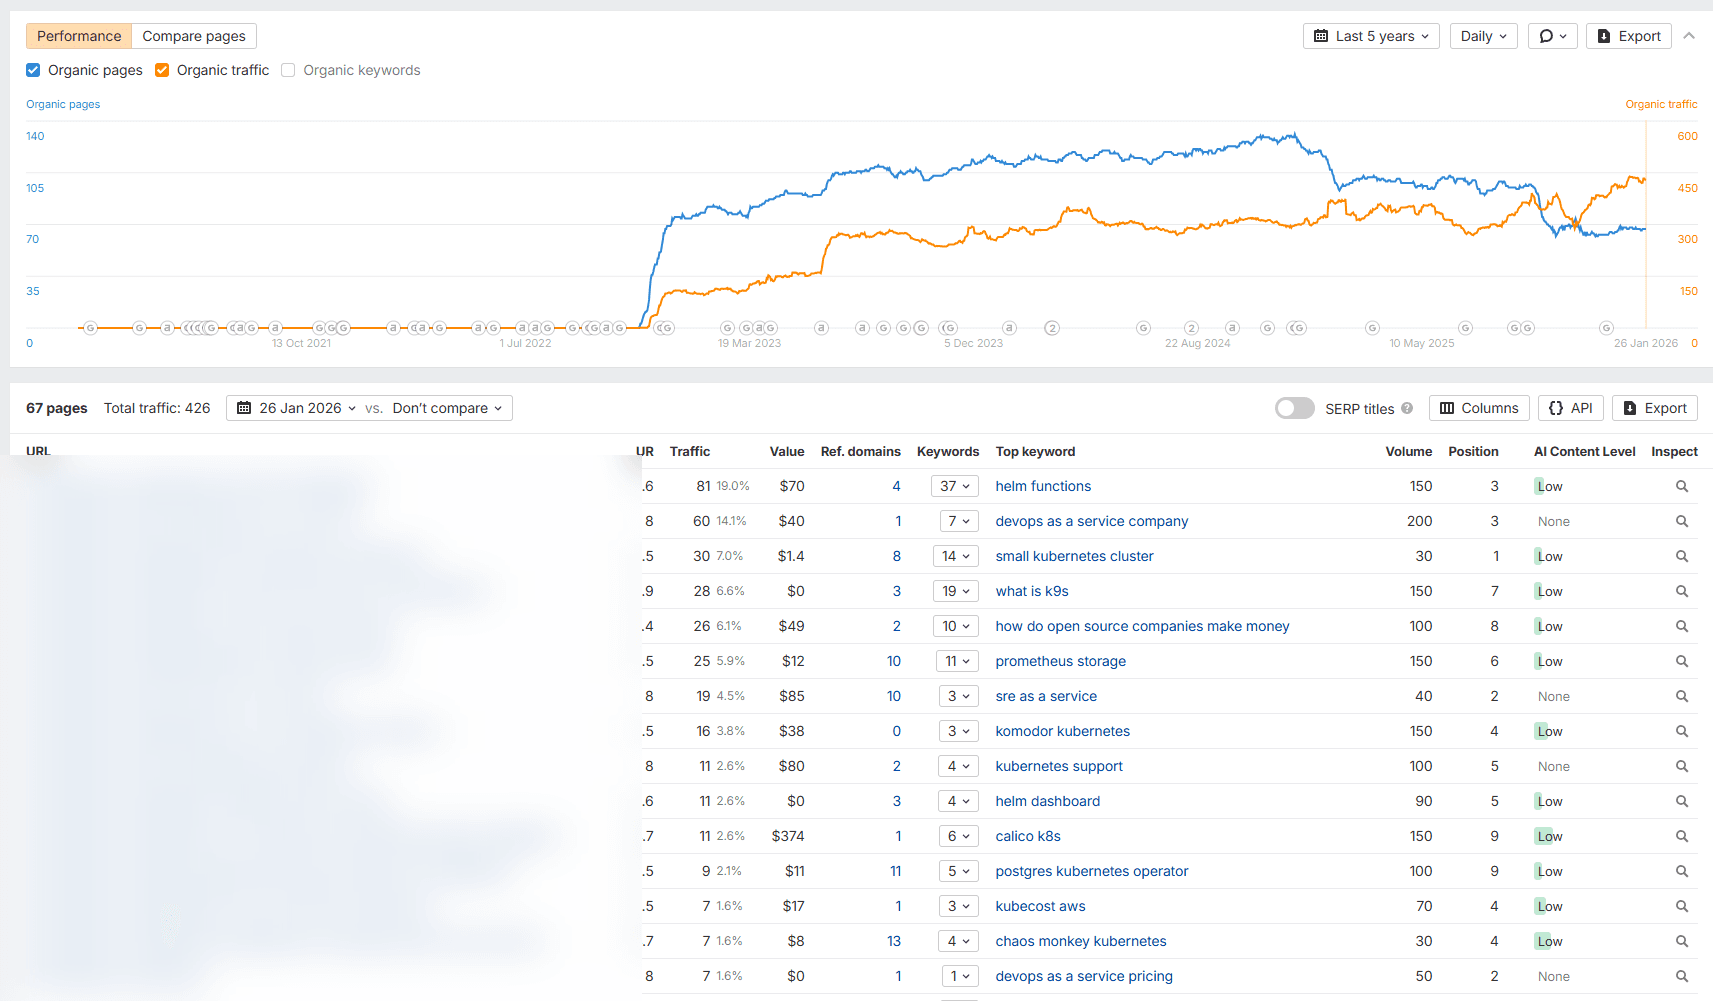Screen dimensions: 1713x1001
Task: Open the 10 referring domains for sre as a service
Action: pos(894,696)
